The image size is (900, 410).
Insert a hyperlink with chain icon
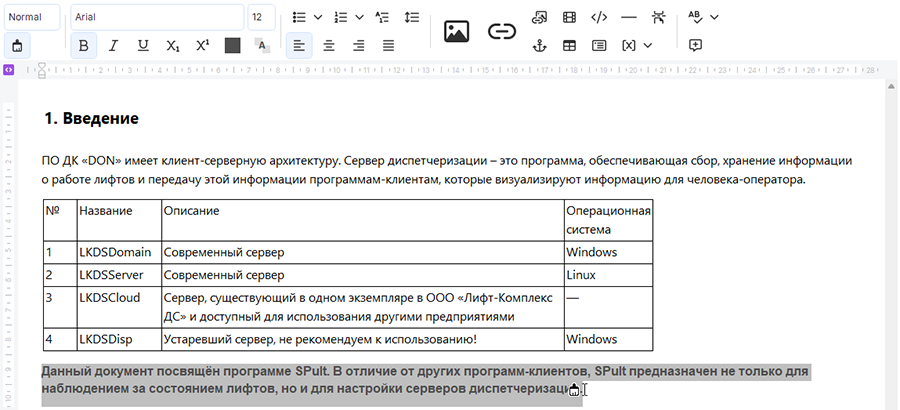502,32
